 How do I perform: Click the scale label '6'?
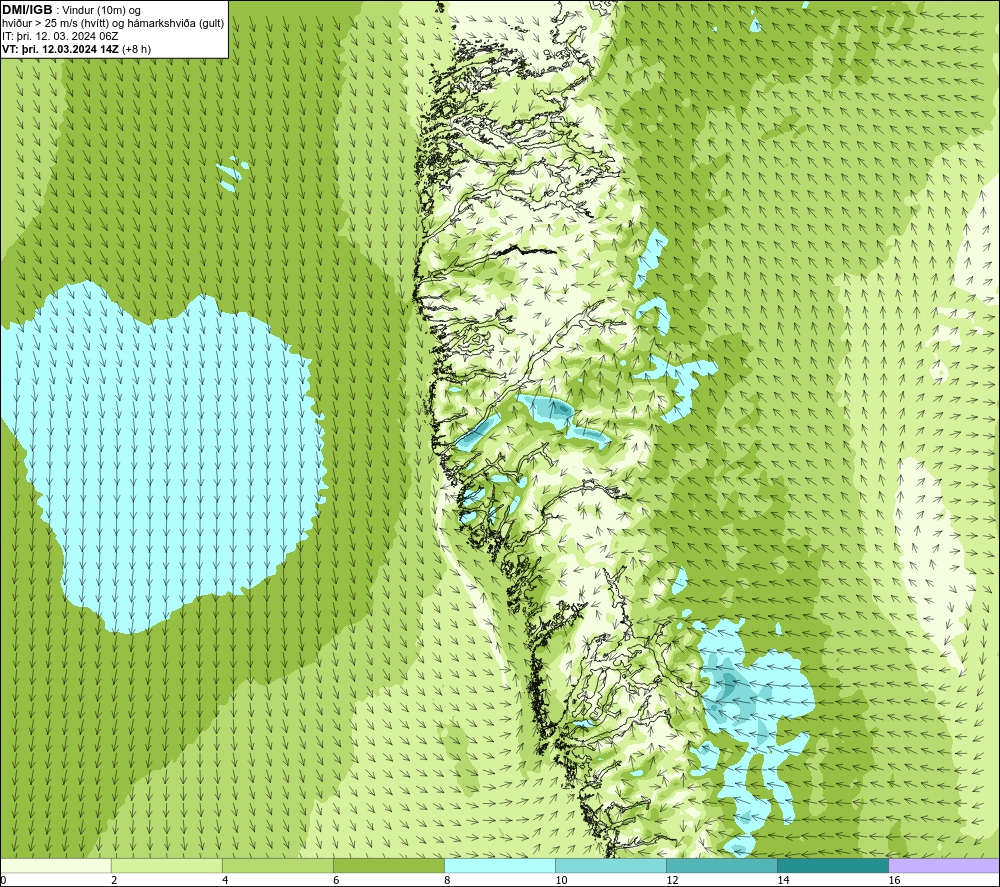336,881
